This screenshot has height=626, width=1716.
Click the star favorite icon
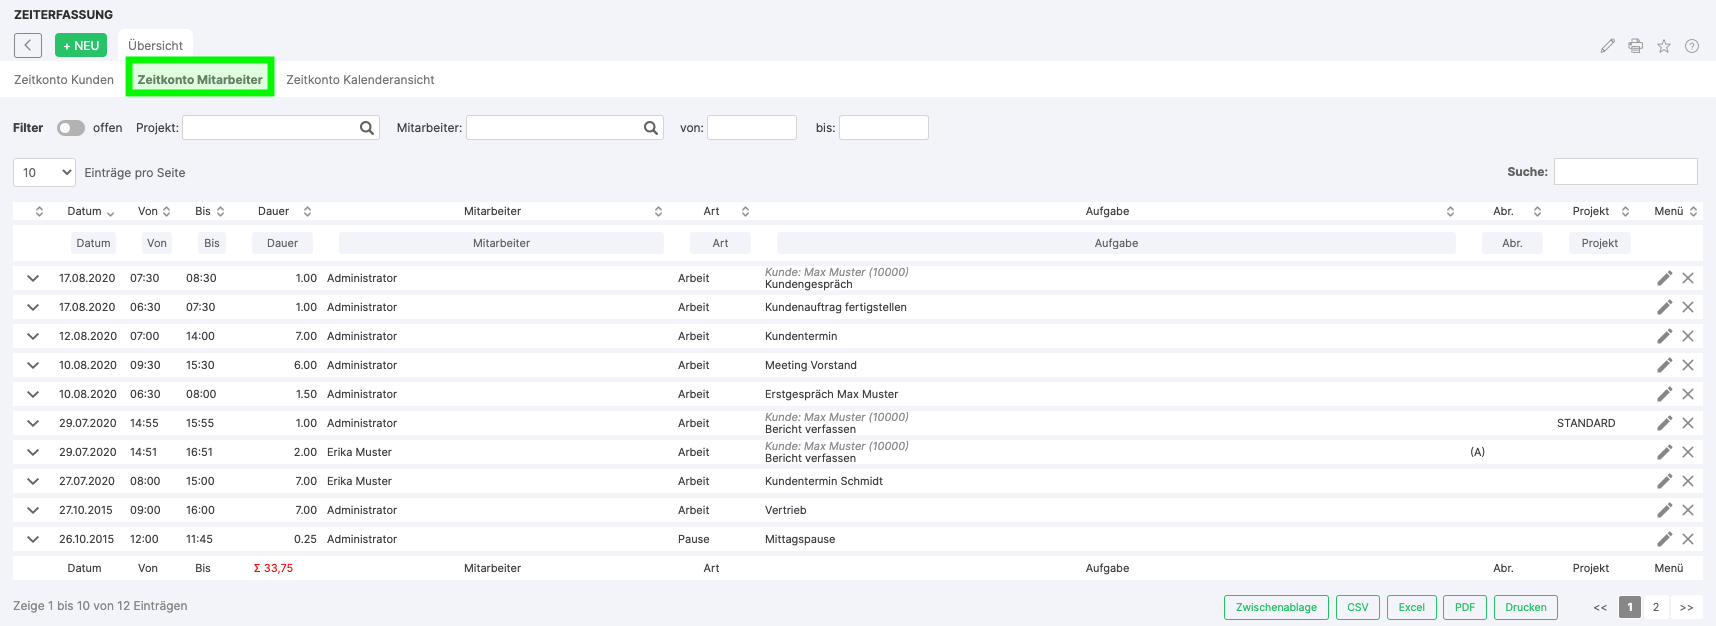point(1664,46)
